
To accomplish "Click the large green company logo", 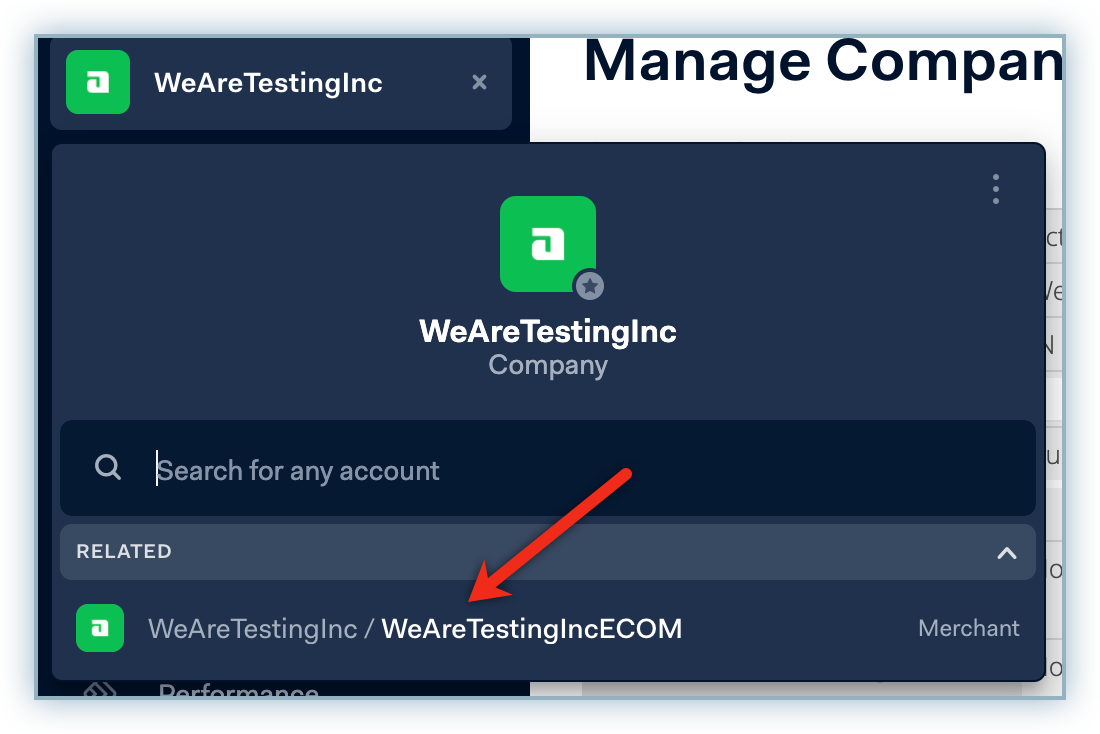I will click(x=546, y=243).
